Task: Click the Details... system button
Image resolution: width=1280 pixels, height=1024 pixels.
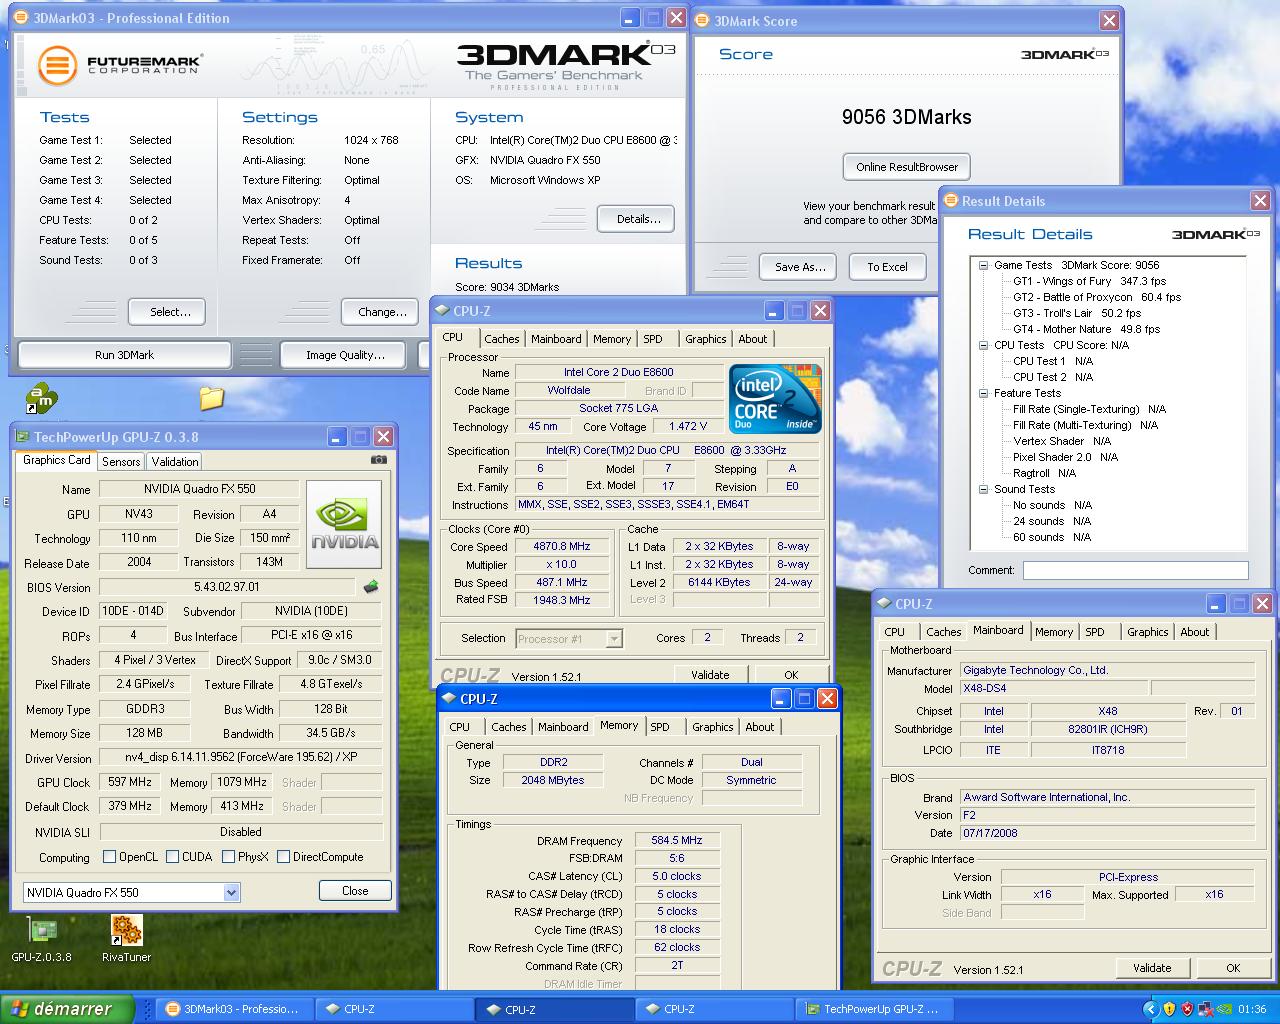Action: [x=636, y=219]
